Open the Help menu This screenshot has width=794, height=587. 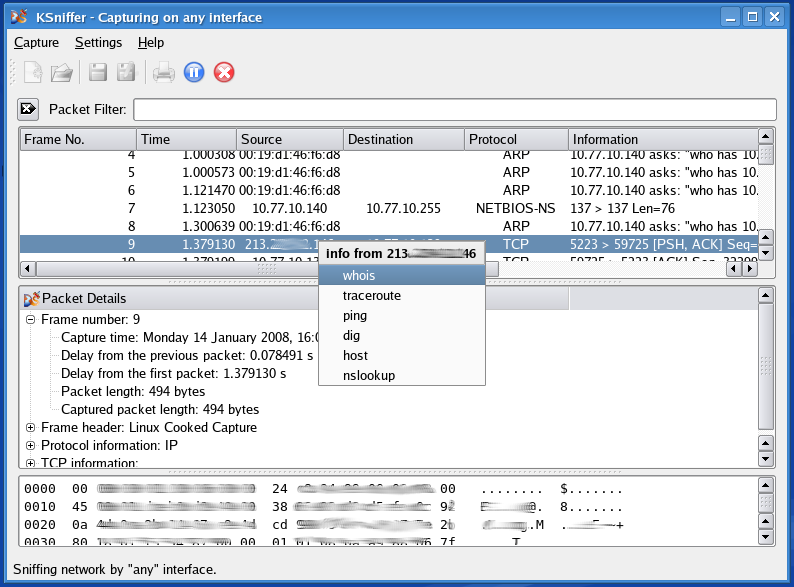point(151,43)
